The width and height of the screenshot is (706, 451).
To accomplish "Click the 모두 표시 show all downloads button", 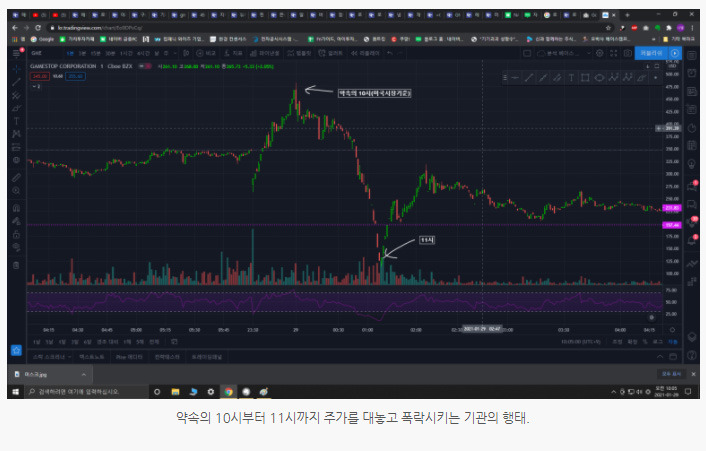I will [671, 374].
